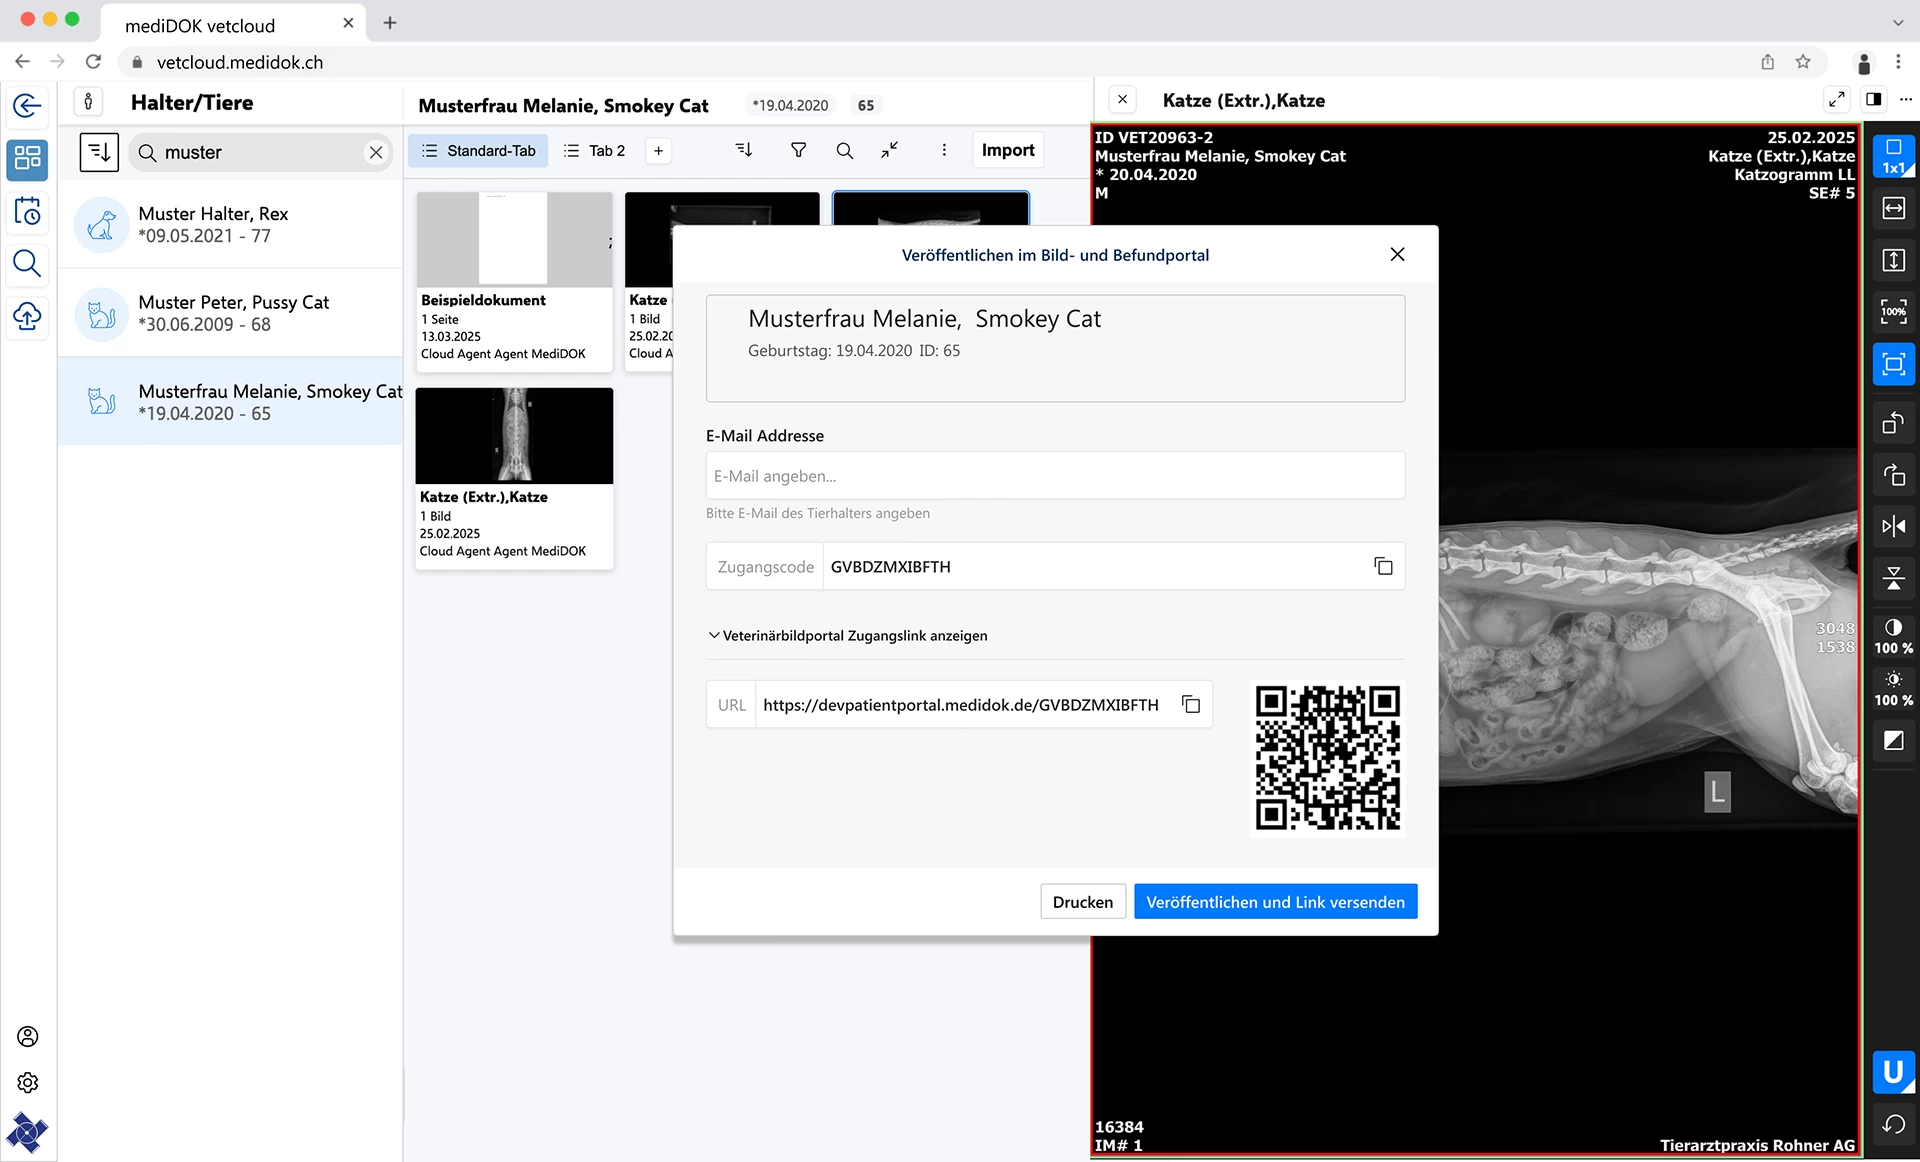
Task: Click the Import button
Action: [1008, 150]
